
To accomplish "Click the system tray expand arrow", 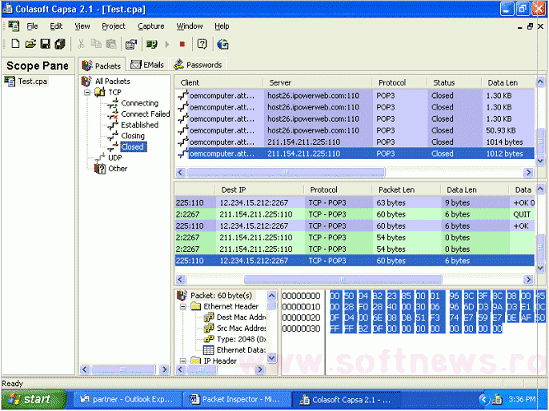I will (x=484, y=399).
